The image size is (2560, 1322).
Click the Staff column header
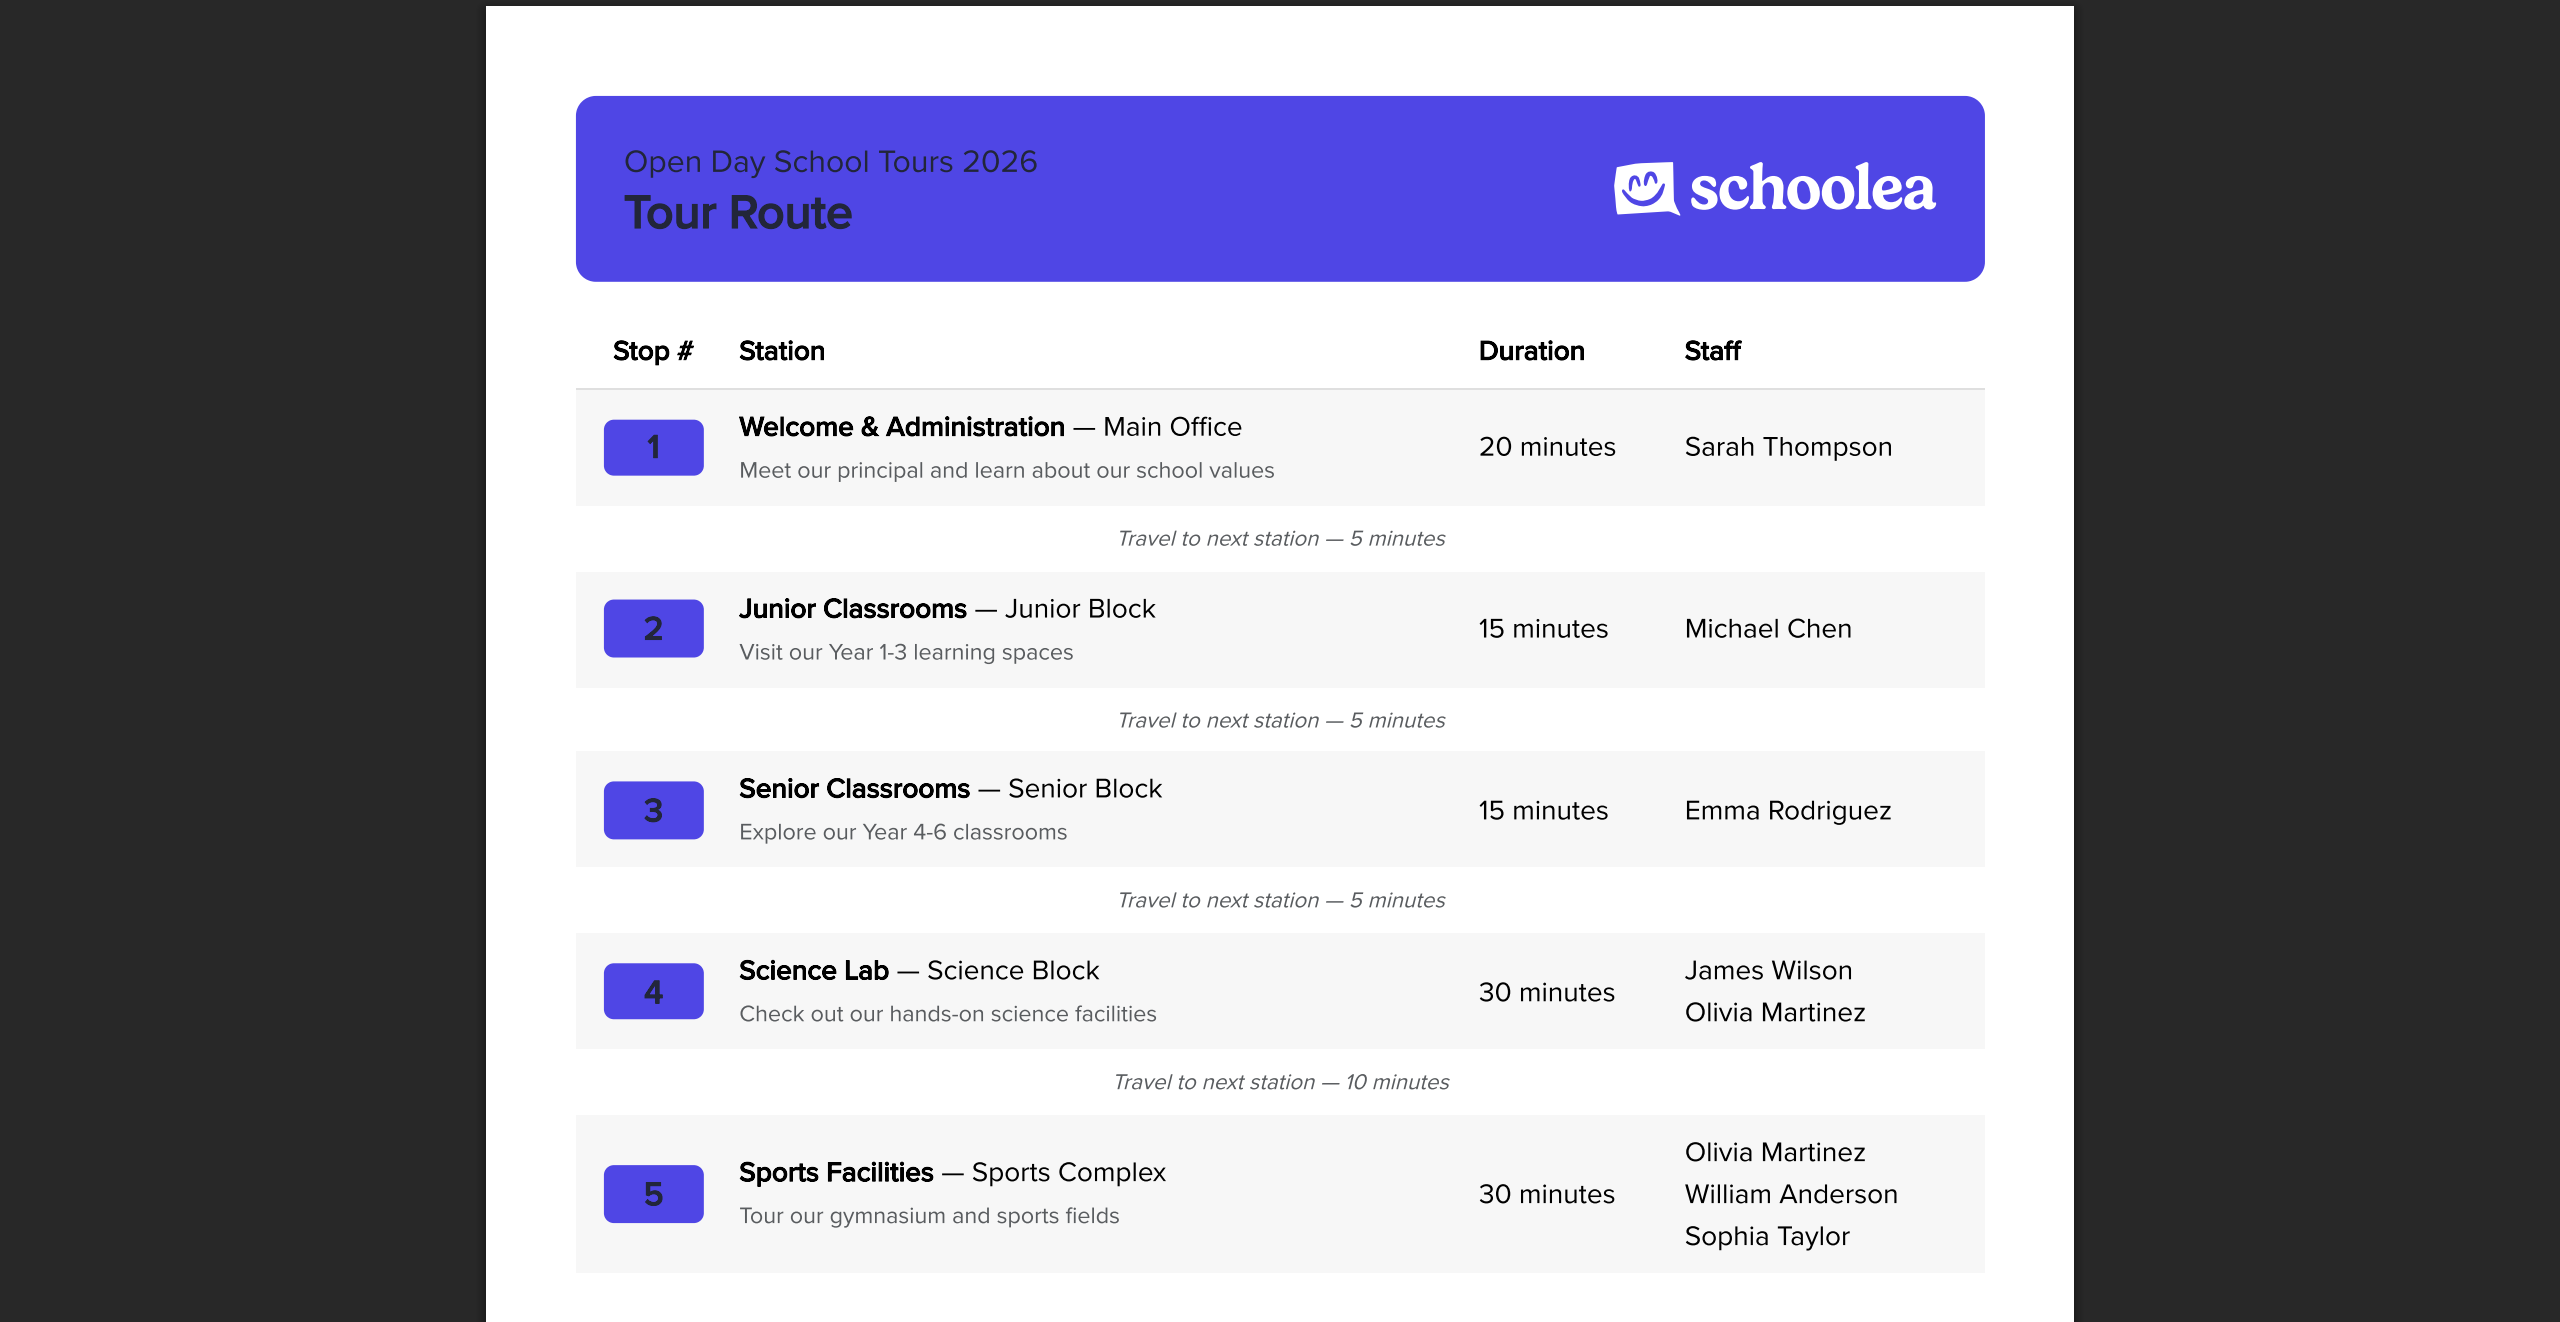coord(1712,351)
